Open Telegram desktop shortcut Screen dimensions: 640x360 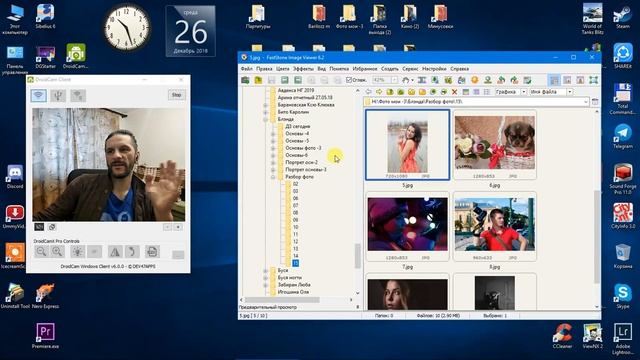coord(623,137)
